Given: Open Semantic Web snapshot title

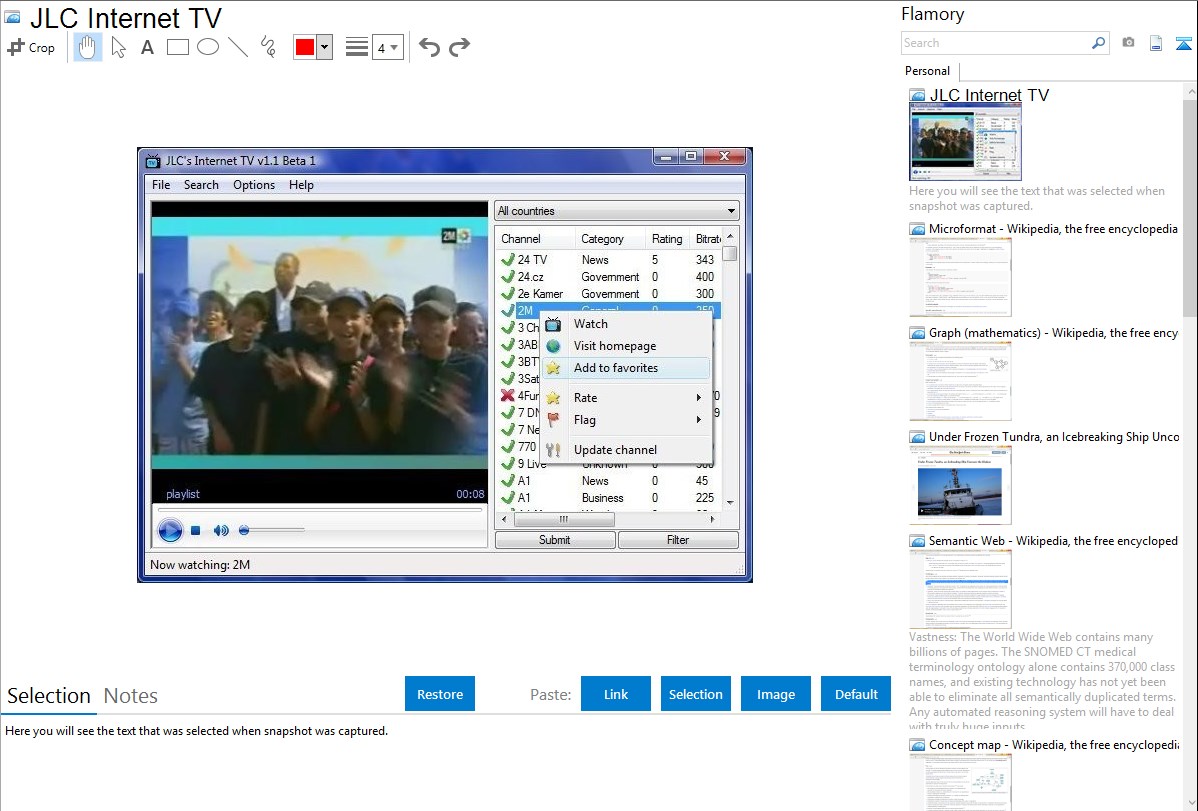Looking at the screenshot, I should pos(1053,540).
